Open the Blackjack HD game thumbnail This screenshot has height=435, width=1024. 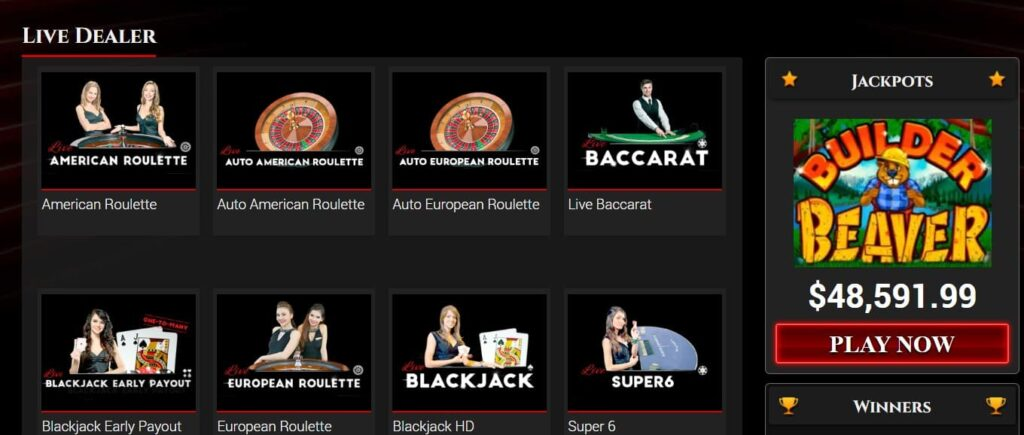469,352
